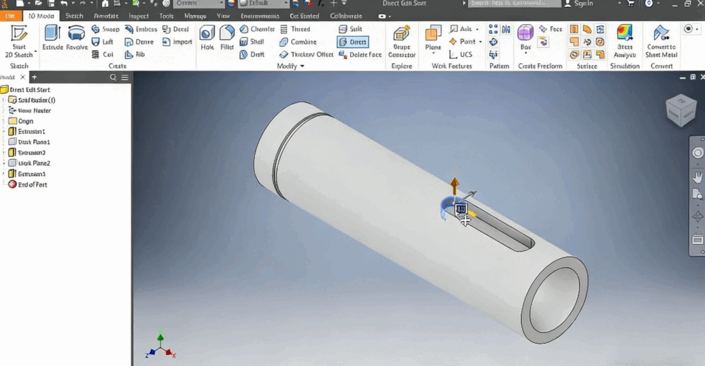This screenshot has height=366, width=705.
Task: Select End of Part marker
Action: [28, 185]
